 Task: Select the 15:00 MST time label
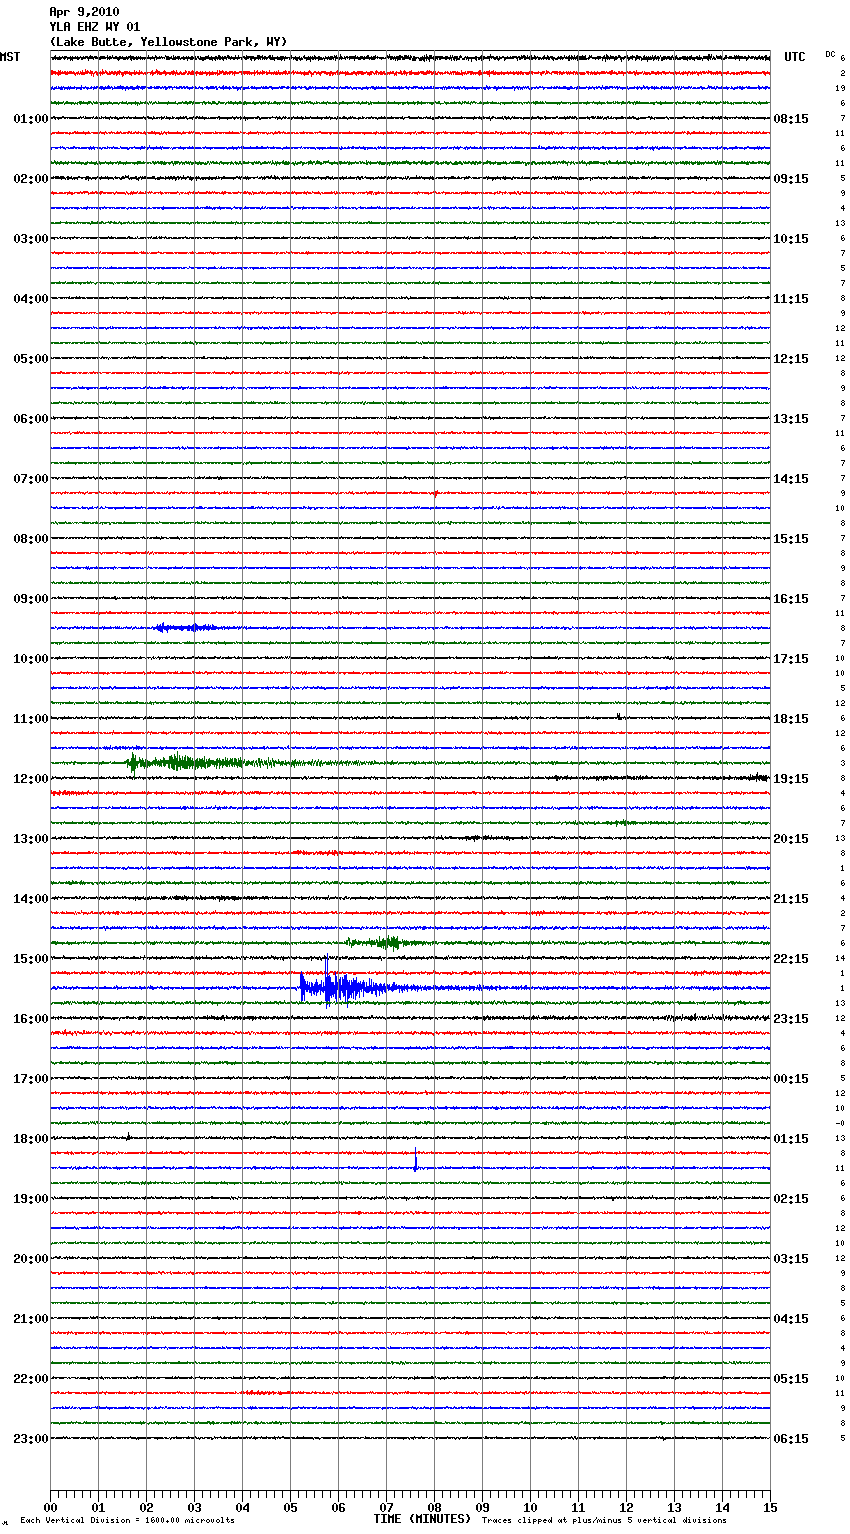(31, 959)
